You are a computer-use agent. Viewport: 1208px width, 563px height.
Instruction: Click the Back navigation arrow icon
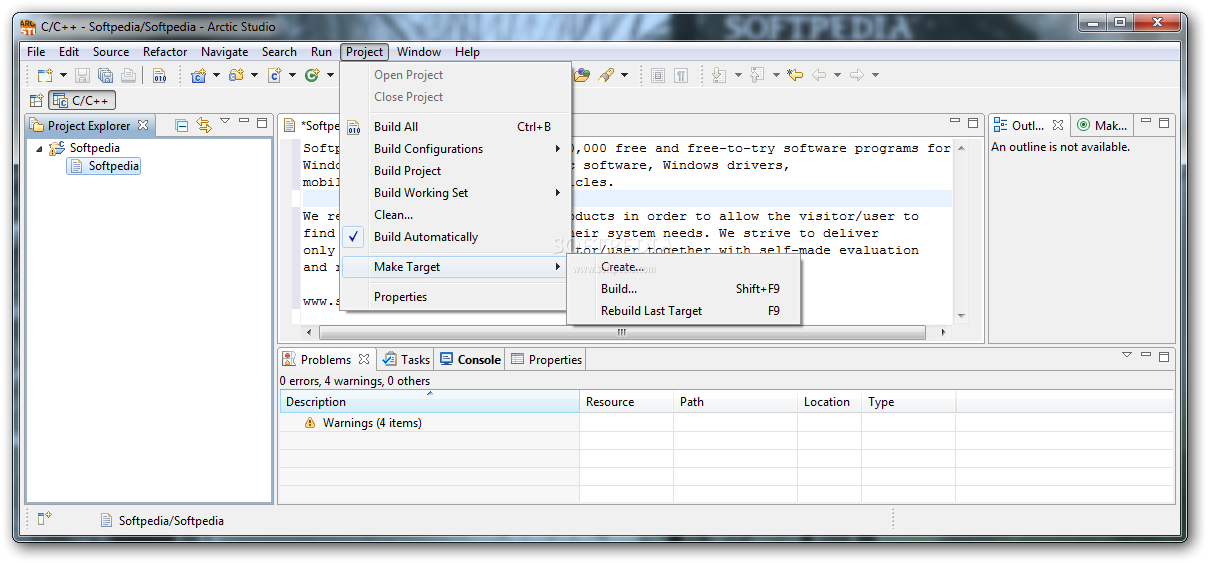coord(819,75)
